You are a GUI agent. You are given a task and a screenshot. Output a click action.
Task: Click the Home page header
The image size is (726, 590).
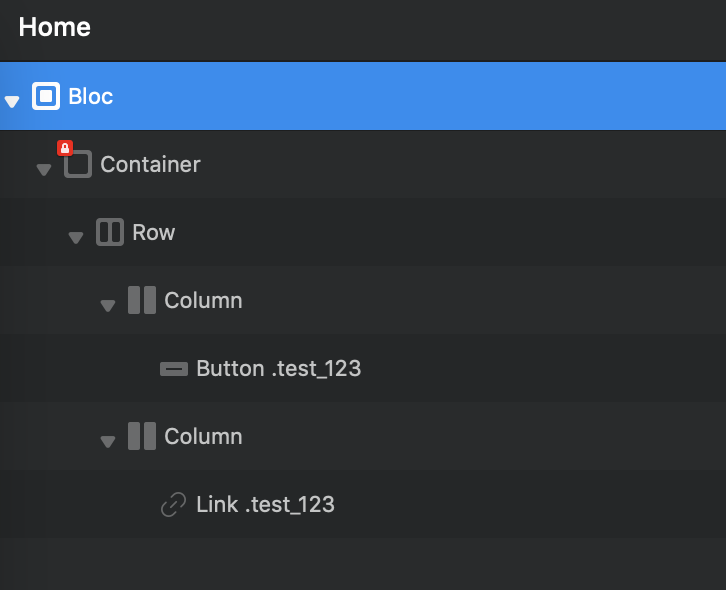pos(55,27)
